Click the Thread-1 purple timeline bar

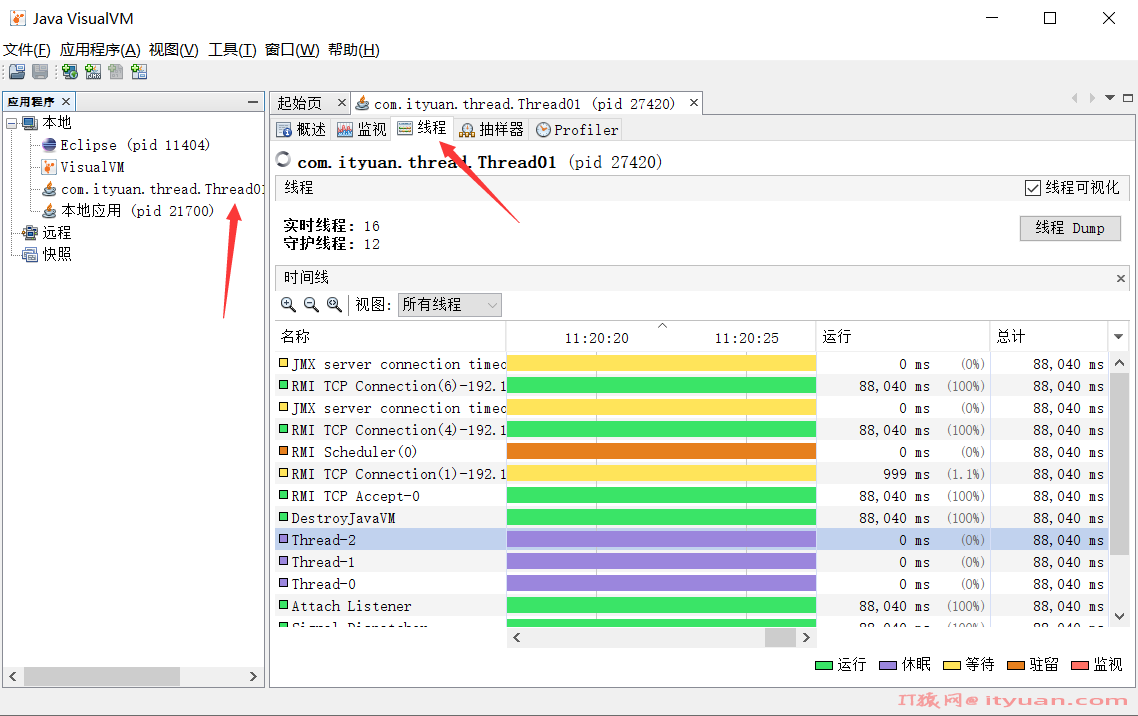[x=661, y=561]
